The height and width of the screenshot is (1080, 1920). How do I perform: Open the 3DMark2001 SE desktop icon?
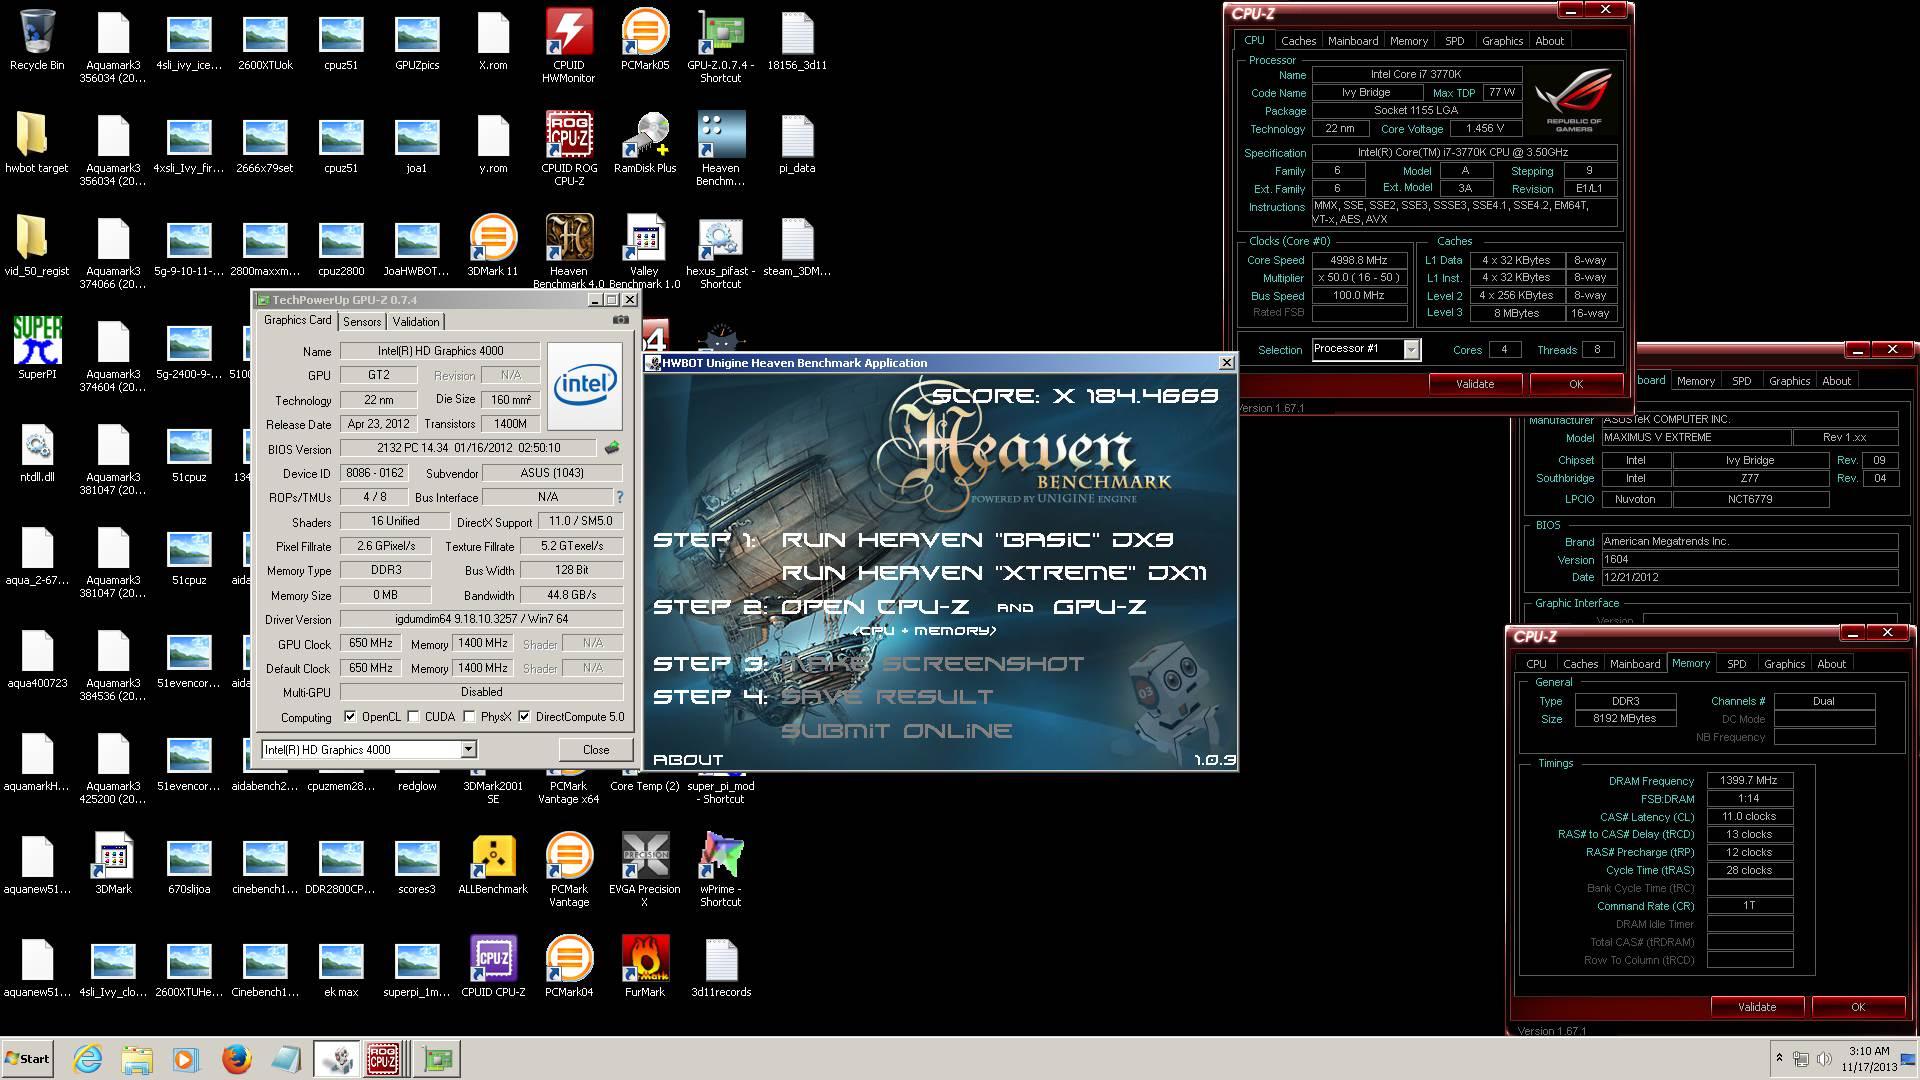pyautogui.click(x=492, y=792)
